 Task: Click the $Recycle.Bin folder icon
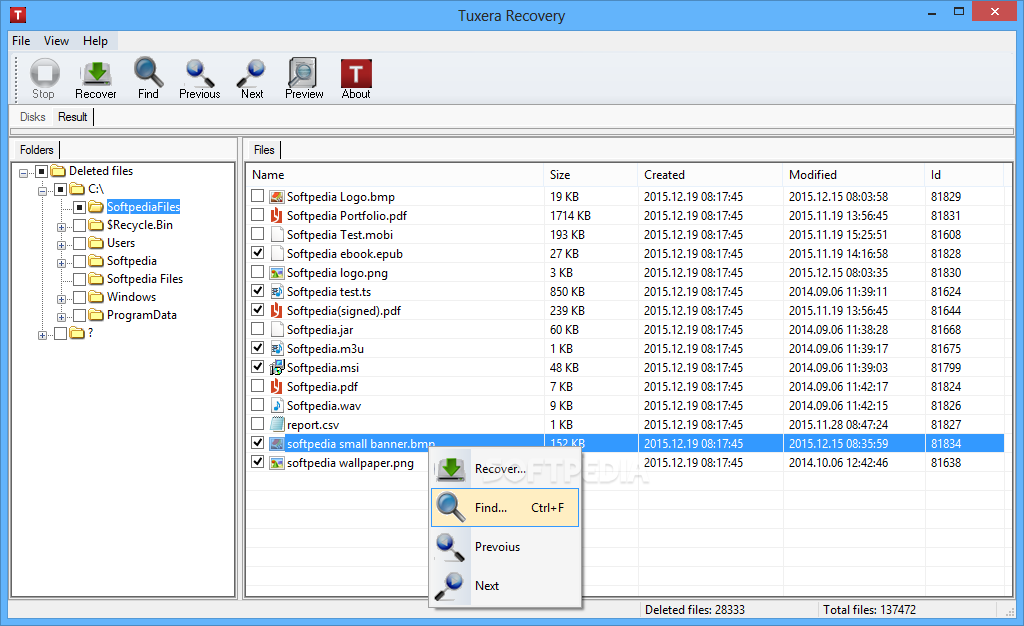97,225
